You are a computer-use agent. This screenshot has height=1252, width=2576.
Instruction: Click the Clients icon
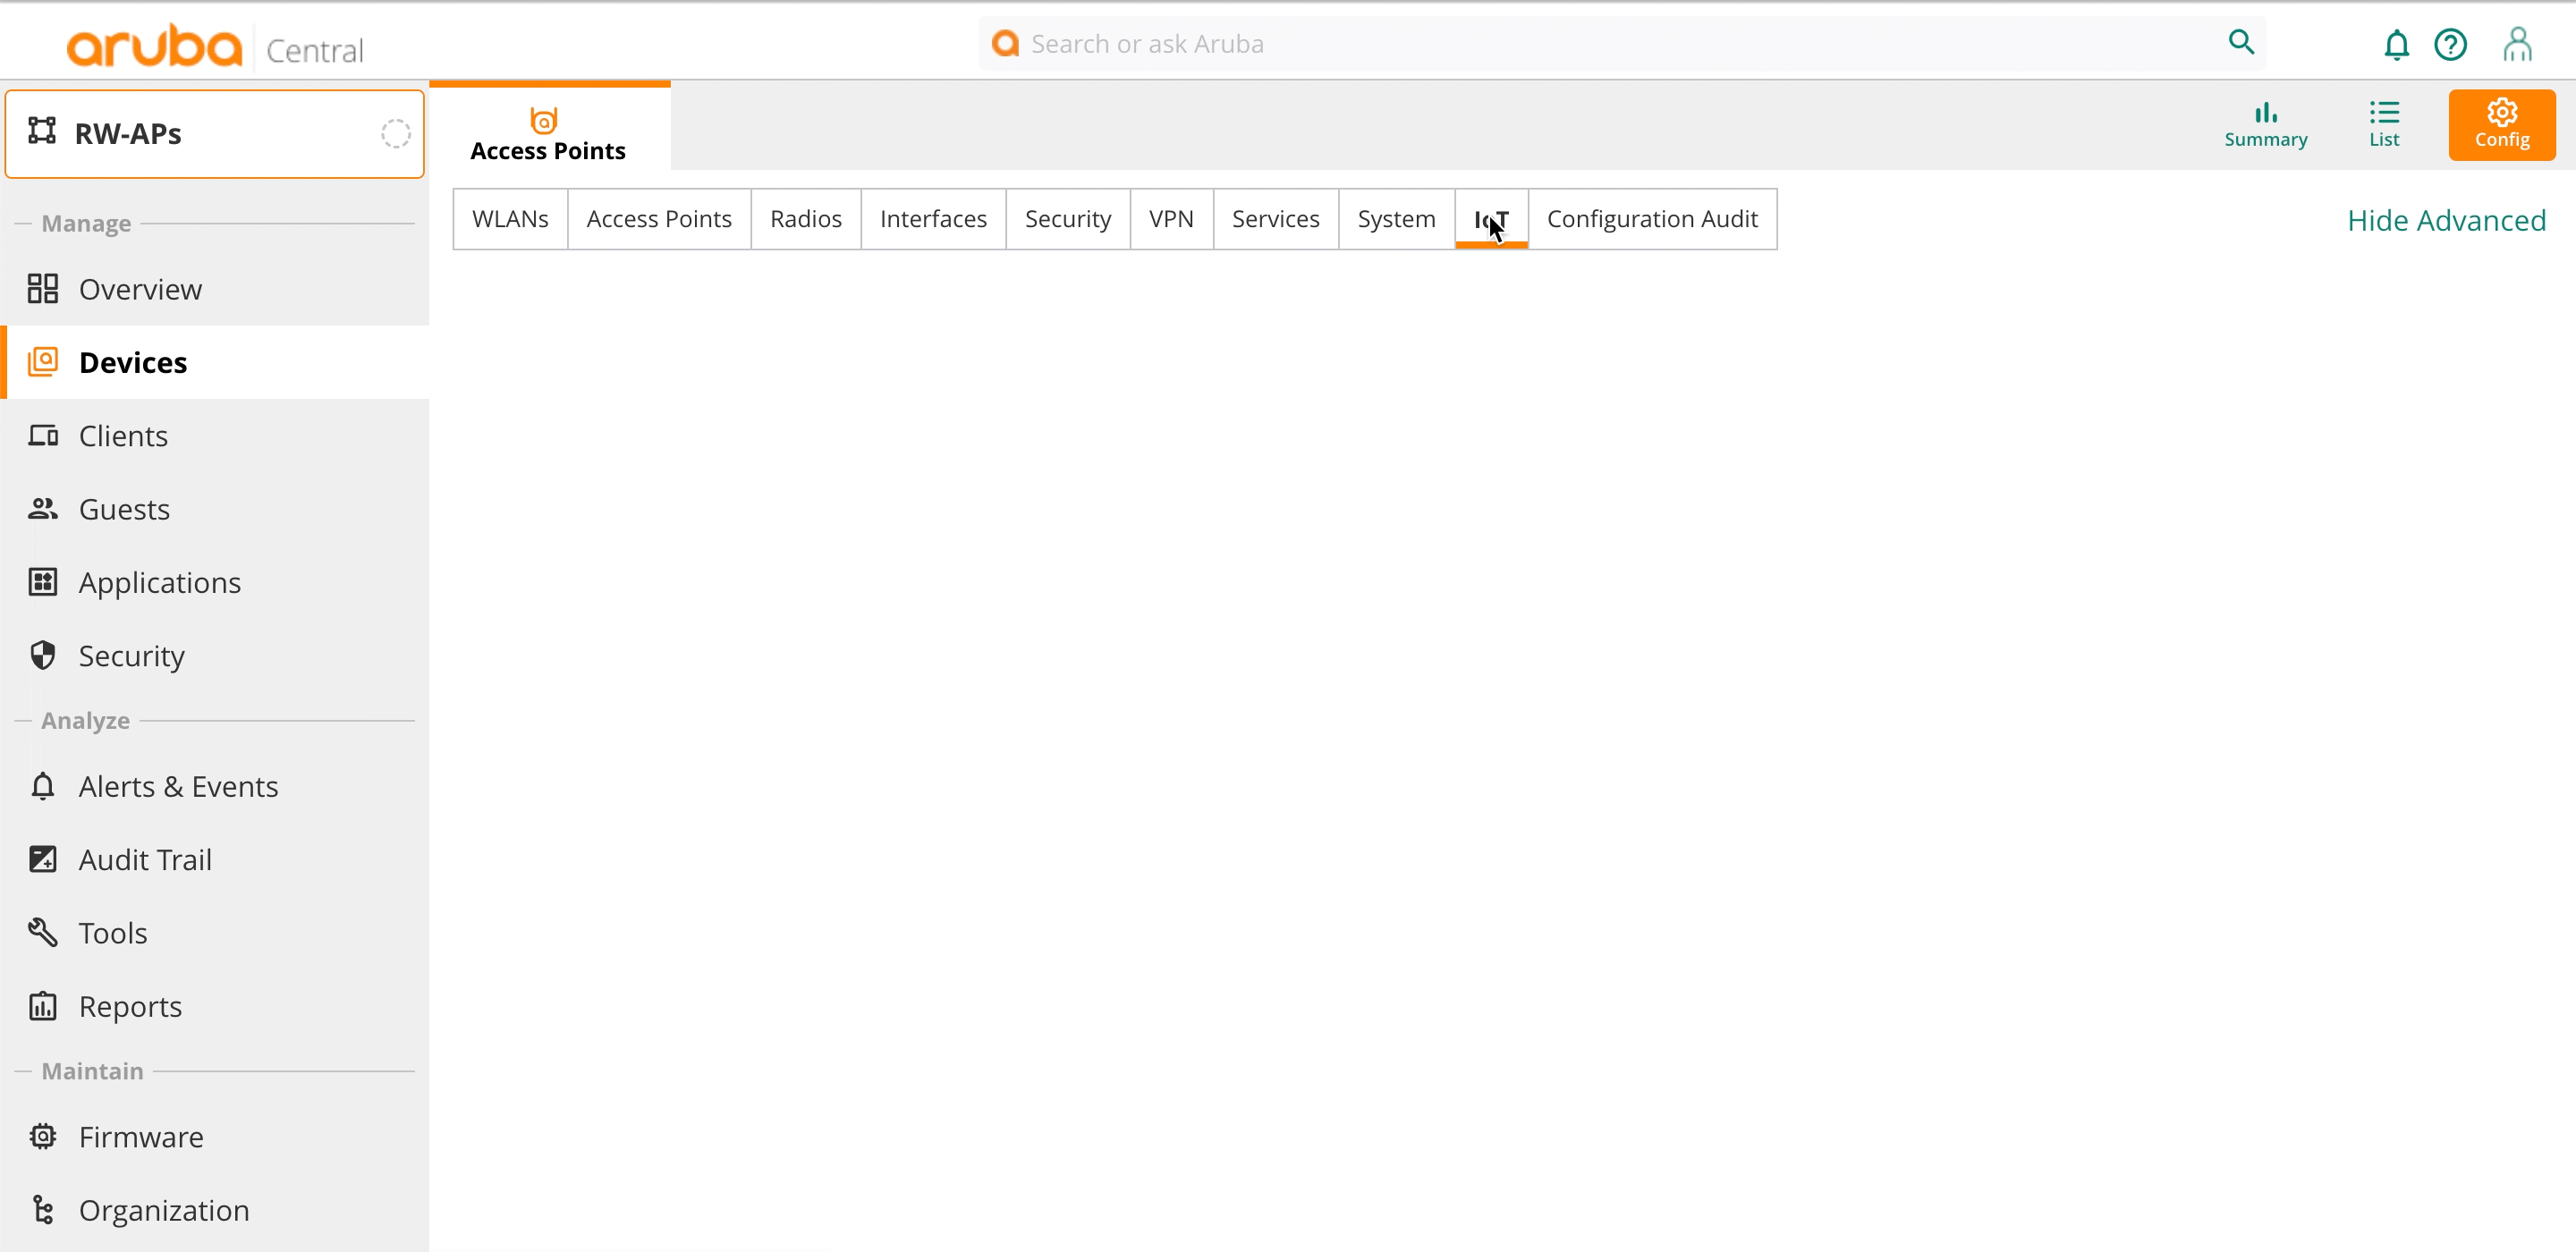(x=43, y=435)
